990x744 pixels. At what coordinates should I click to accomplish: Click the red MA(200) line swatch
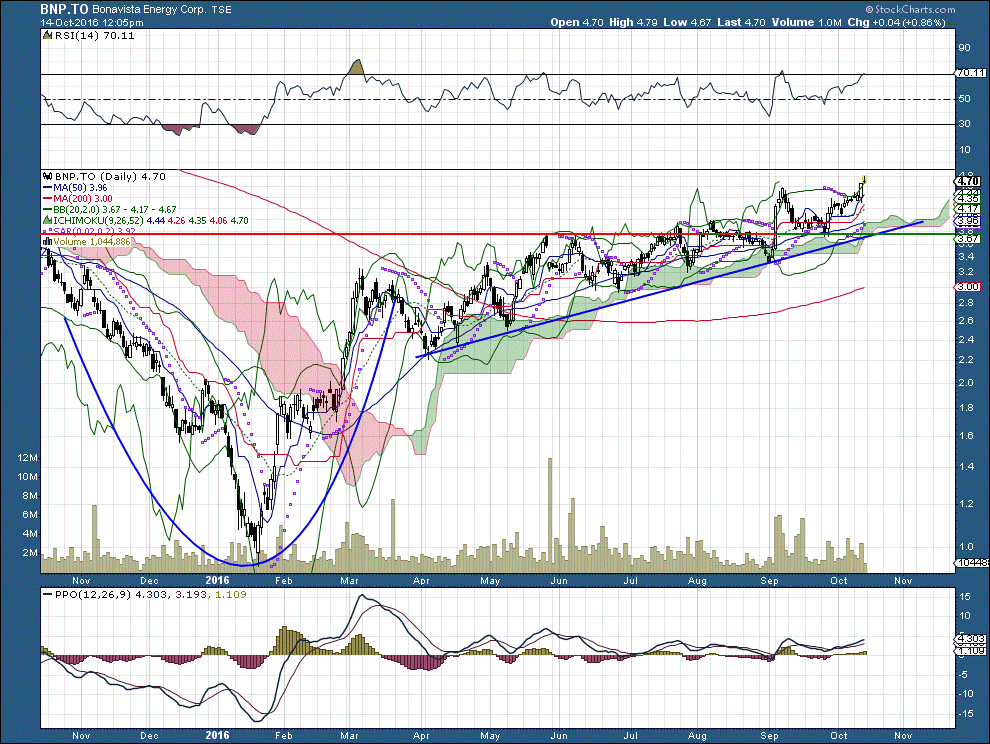pos(47,198)
